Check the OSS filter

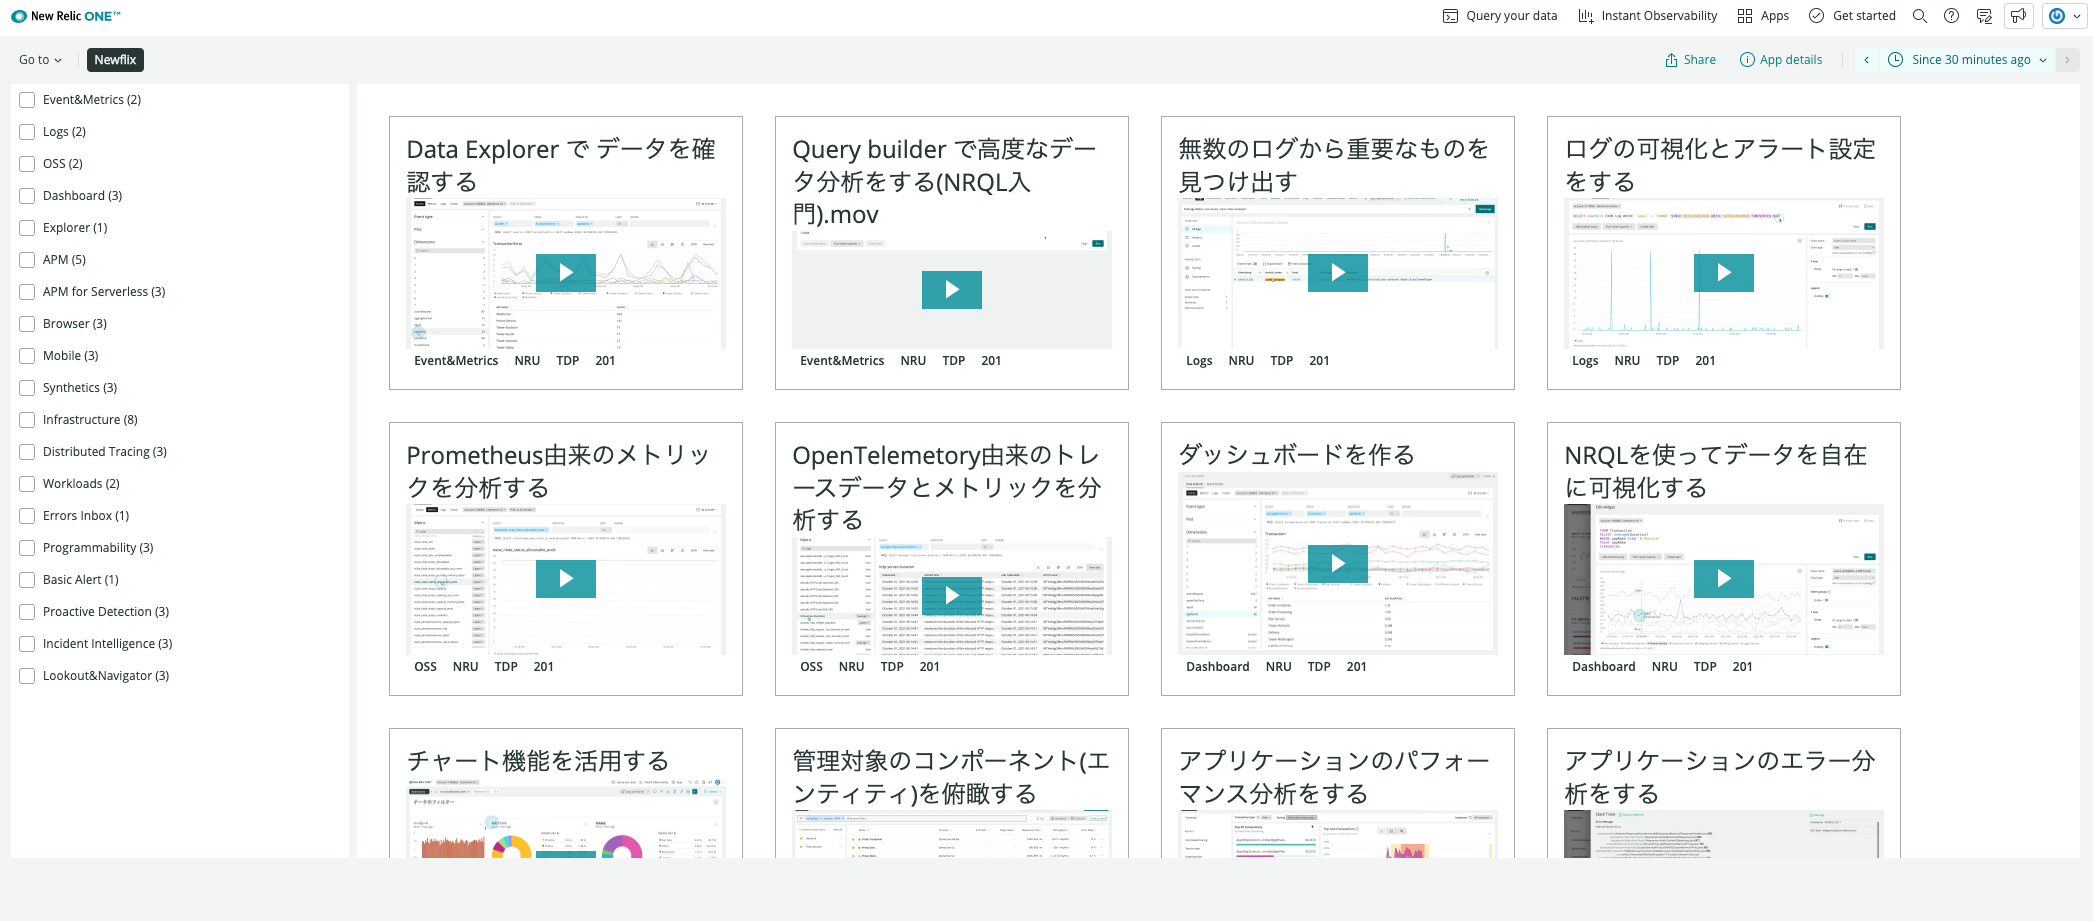point(27,164)
